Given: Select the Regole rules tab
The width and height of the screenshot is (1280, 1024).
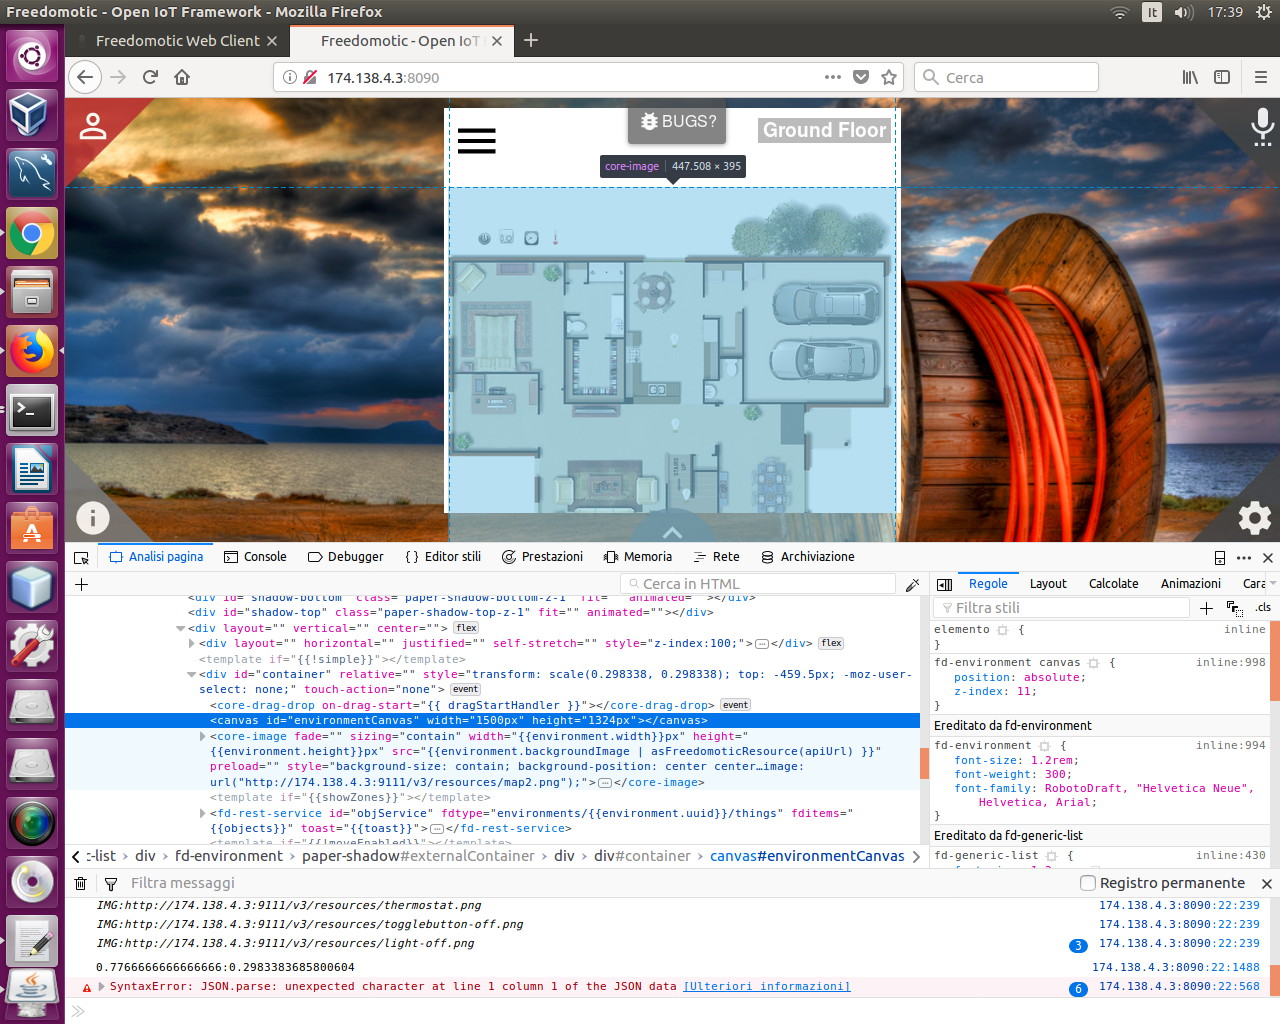Looking at the screenshot, I should [988, 584].
